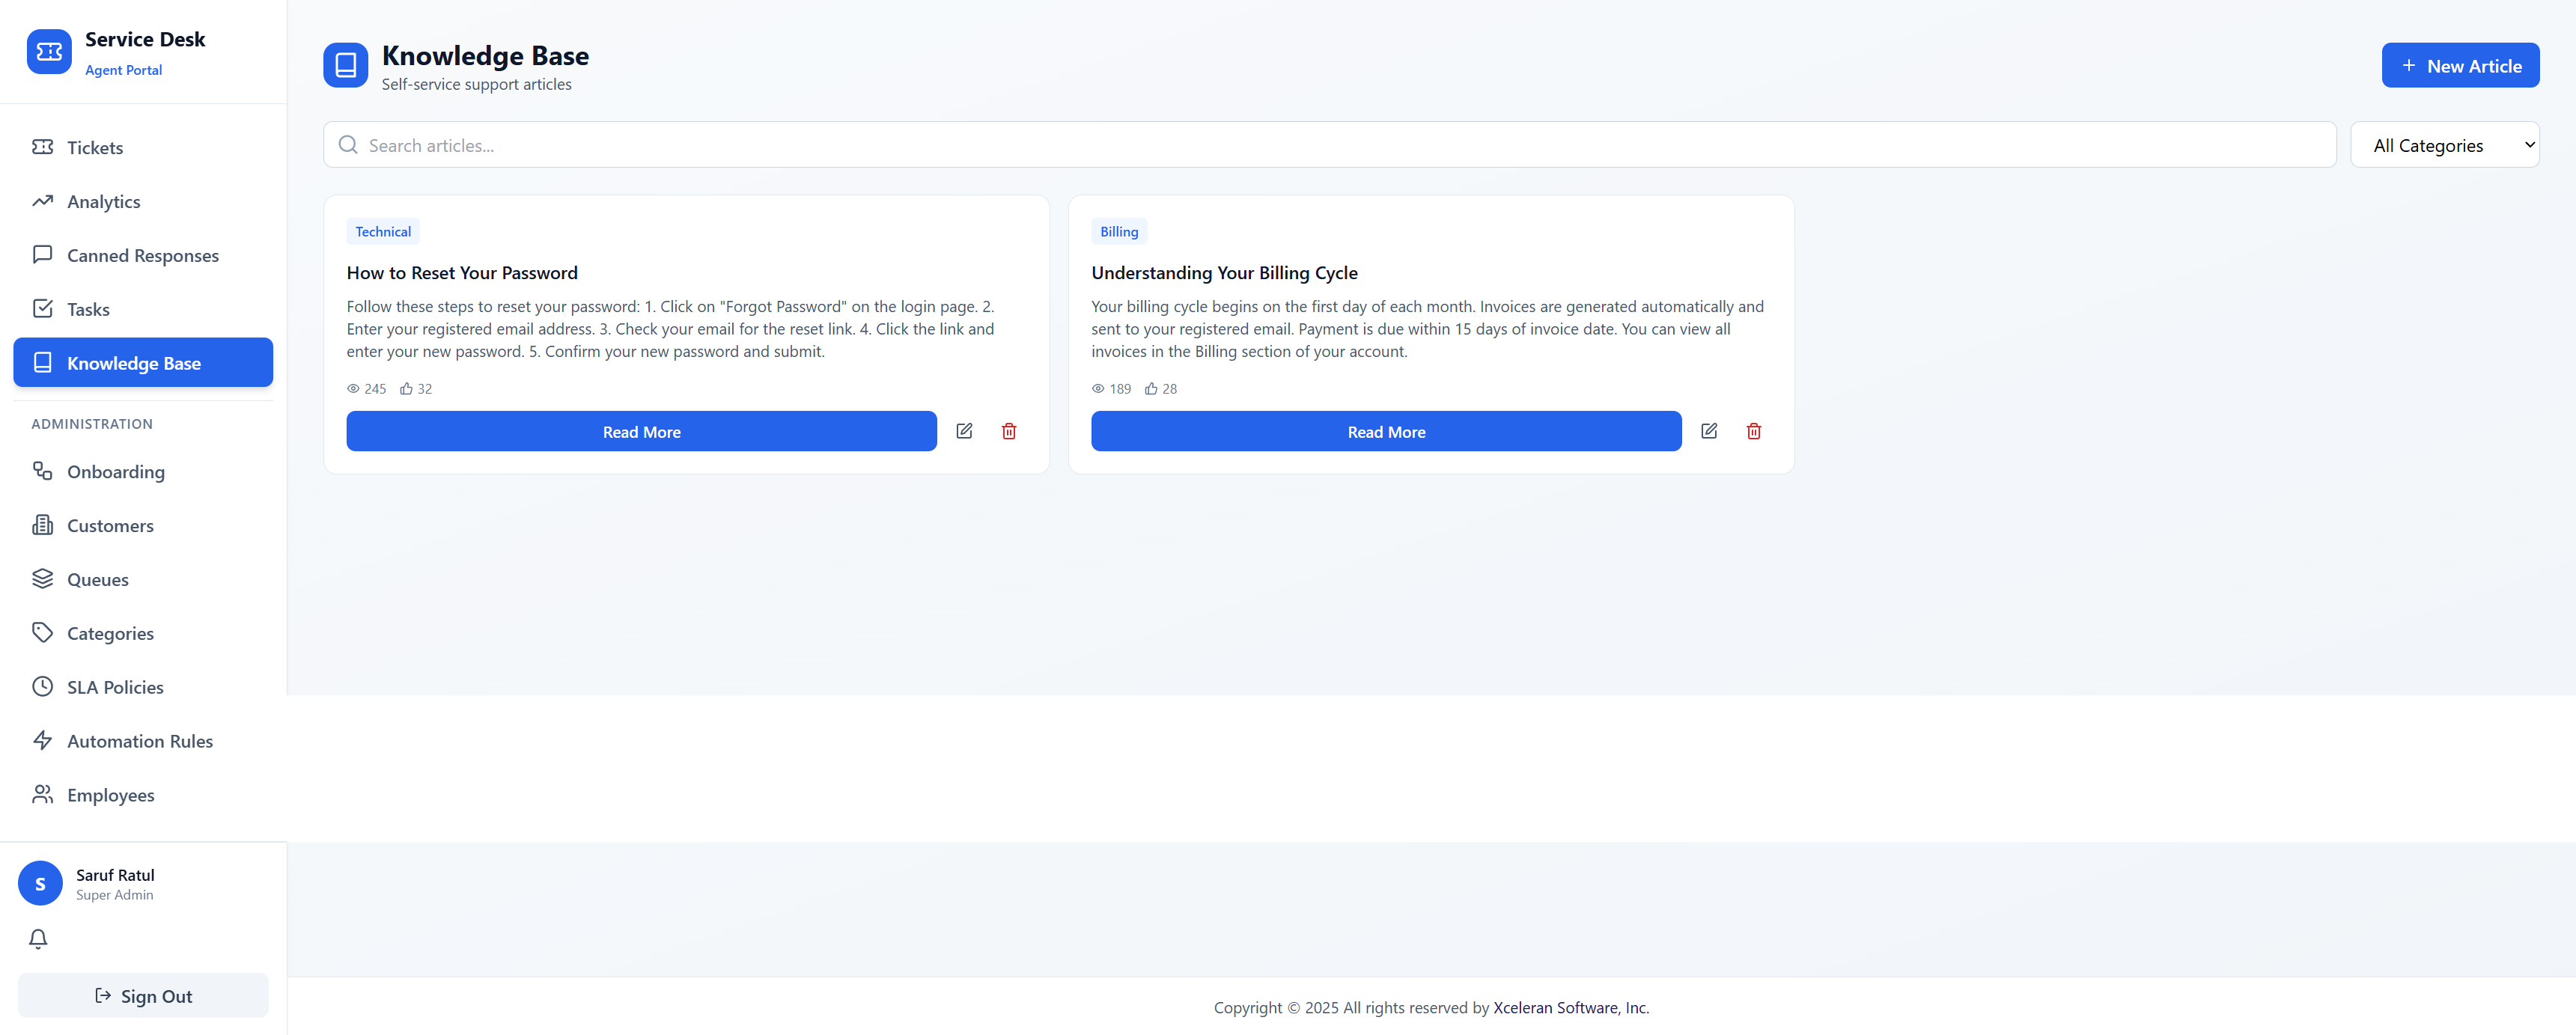Click the S user avatar

[40, 883]
